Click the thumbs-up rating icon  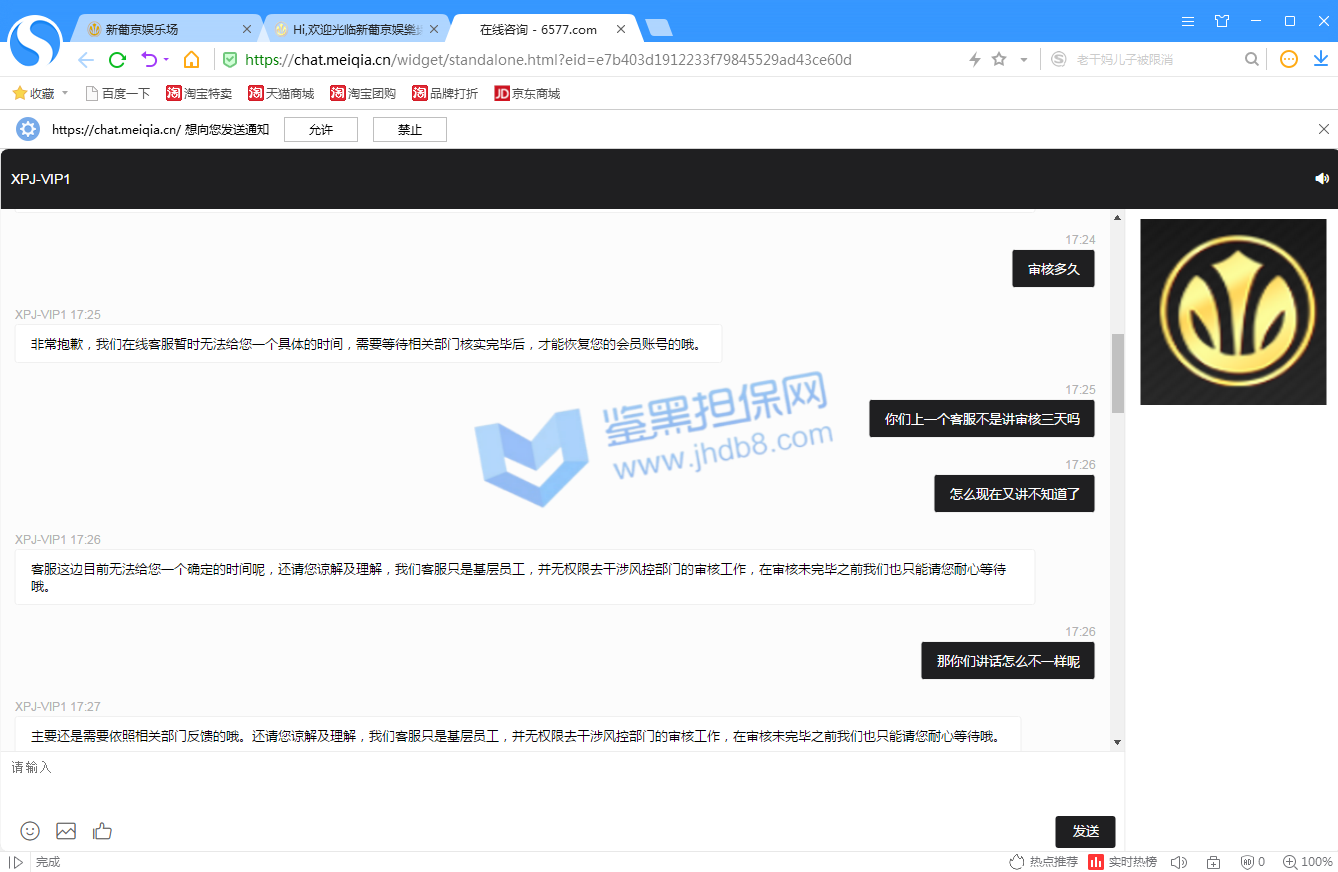click(x=102, y=830)
